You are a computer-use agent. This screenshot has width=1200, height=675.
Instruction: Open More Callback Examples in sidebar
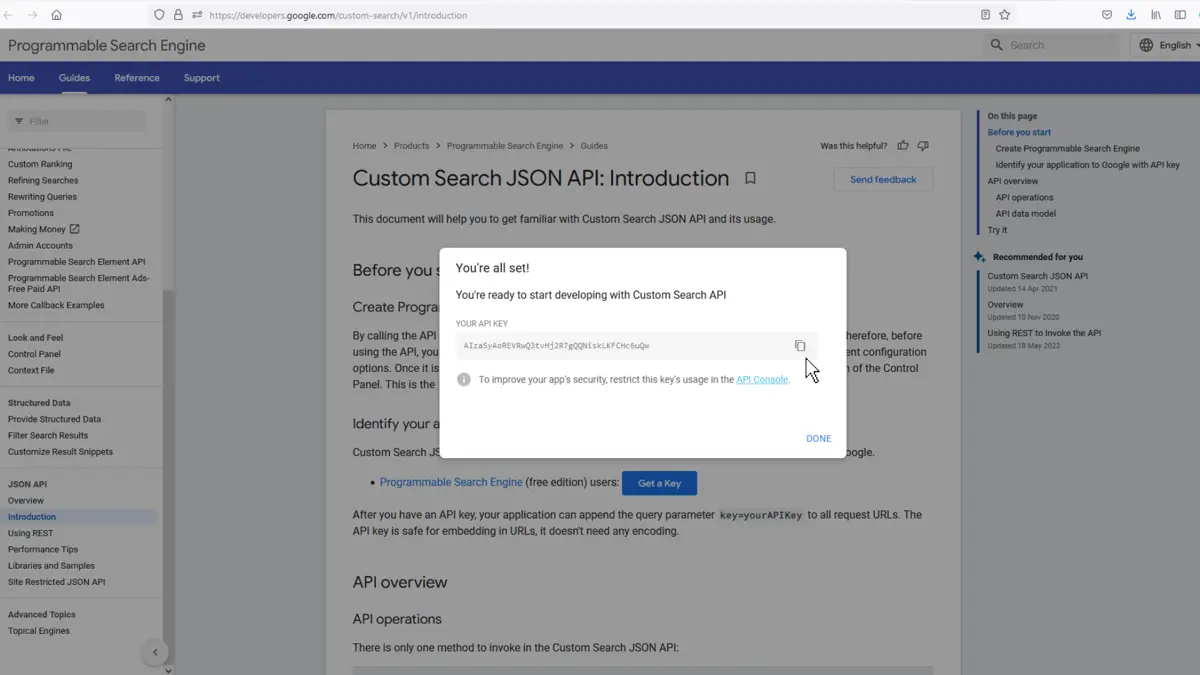click(56, 305)
